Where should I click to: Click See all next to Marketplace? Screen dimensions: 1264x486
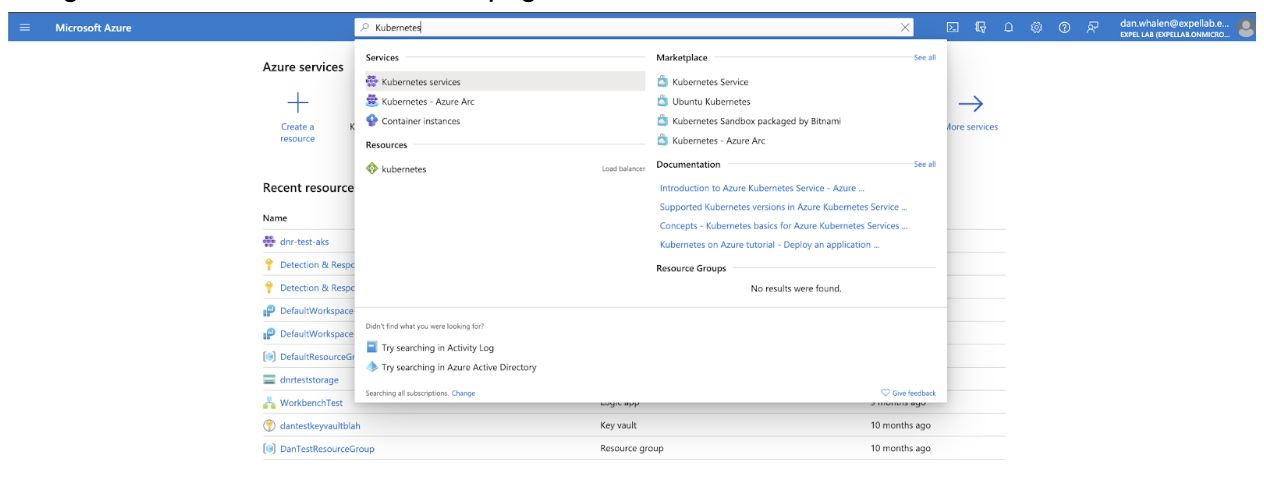pyautogui.click(x=925, y=58)
